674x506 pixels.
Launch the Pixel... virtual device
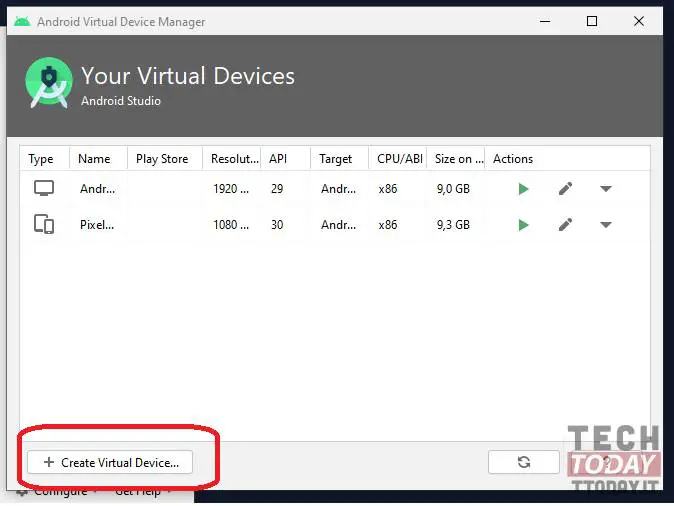point(523,225)
